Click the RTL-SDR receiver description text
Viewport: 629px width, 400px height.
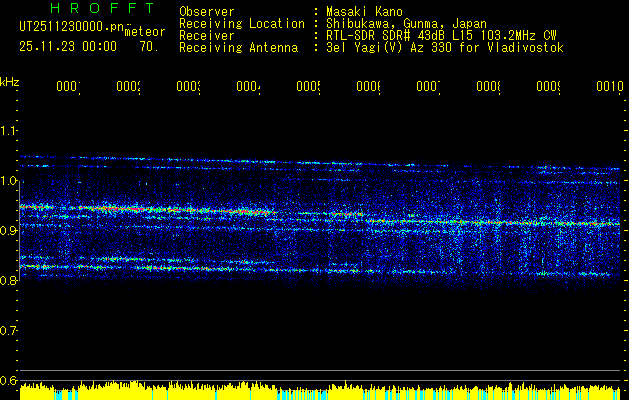[441, 36]
